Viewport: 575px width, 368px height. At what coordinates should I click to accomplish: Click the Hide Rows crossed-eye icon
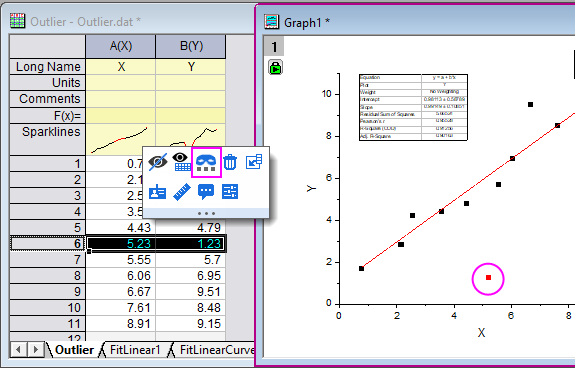point(158,162)
